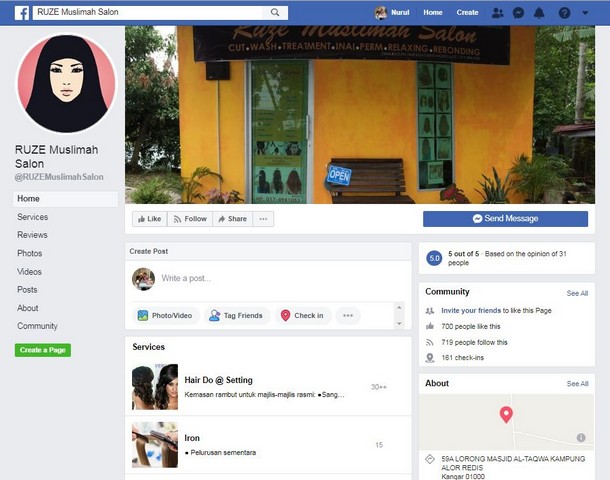This screenshot has width=610, height=480.
Task: Click the red map location pin
Action: (506, 414)
